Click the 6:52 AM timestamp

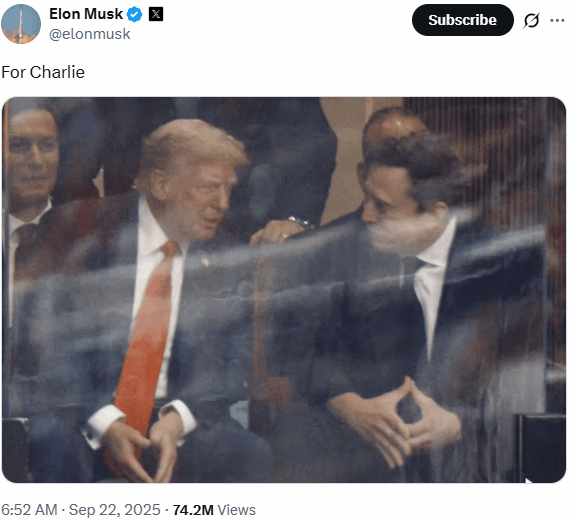click(29, 510)
